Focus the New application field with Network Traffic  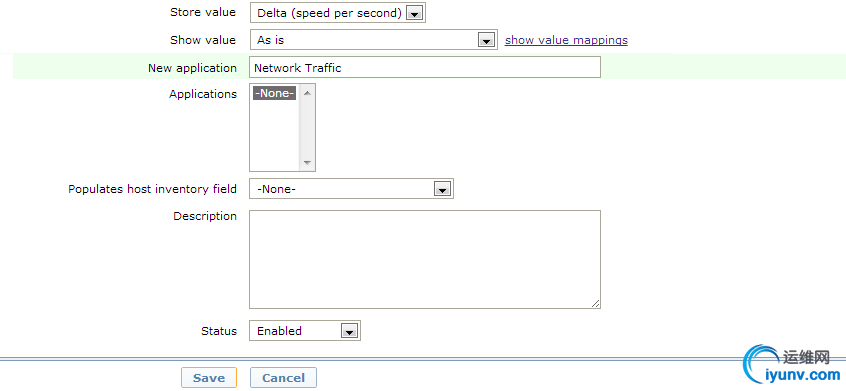(x=425, y=67)
